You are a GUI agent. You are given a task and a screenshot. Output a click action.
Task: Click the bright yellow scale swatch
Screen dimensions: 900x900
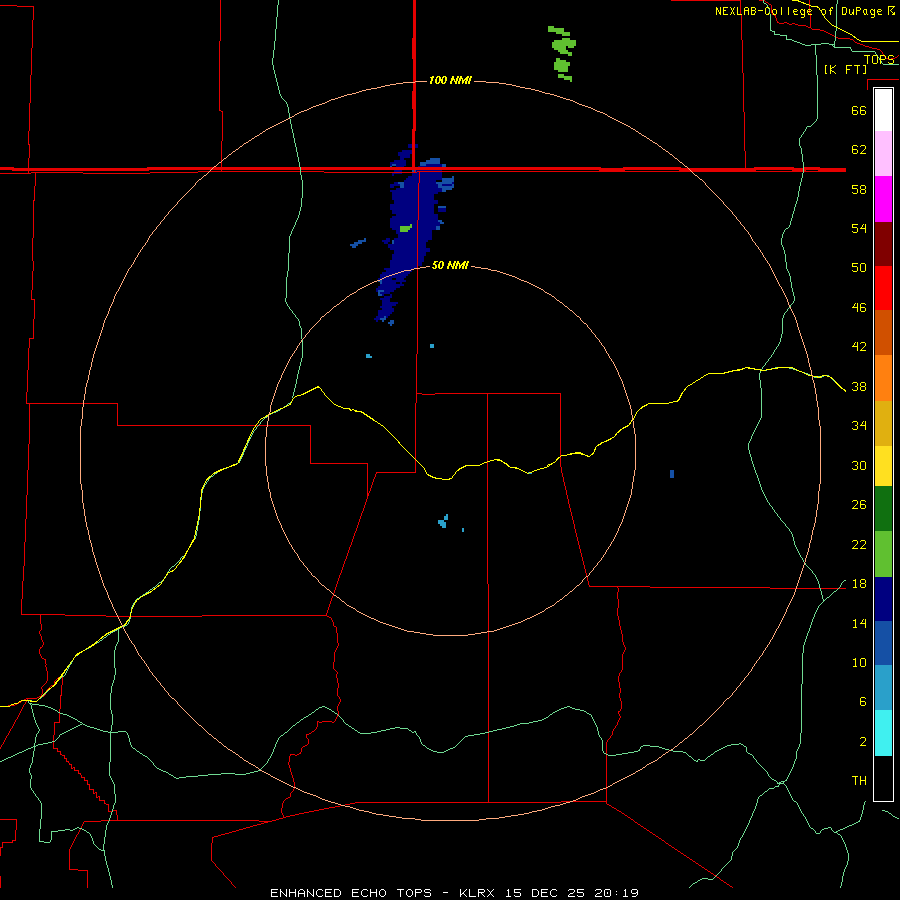click(883, 466)
